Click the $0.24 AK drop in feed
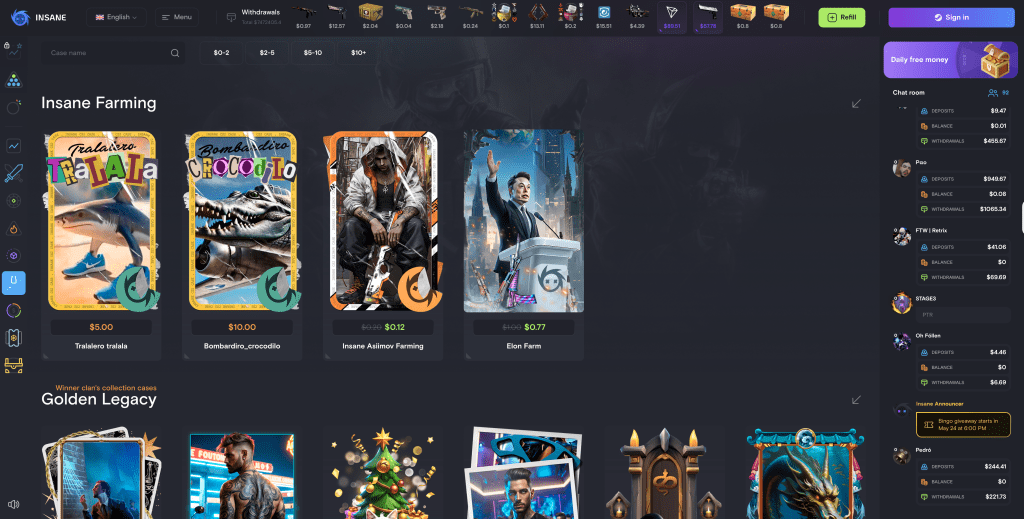1024x519 pixels. (470, 17)
